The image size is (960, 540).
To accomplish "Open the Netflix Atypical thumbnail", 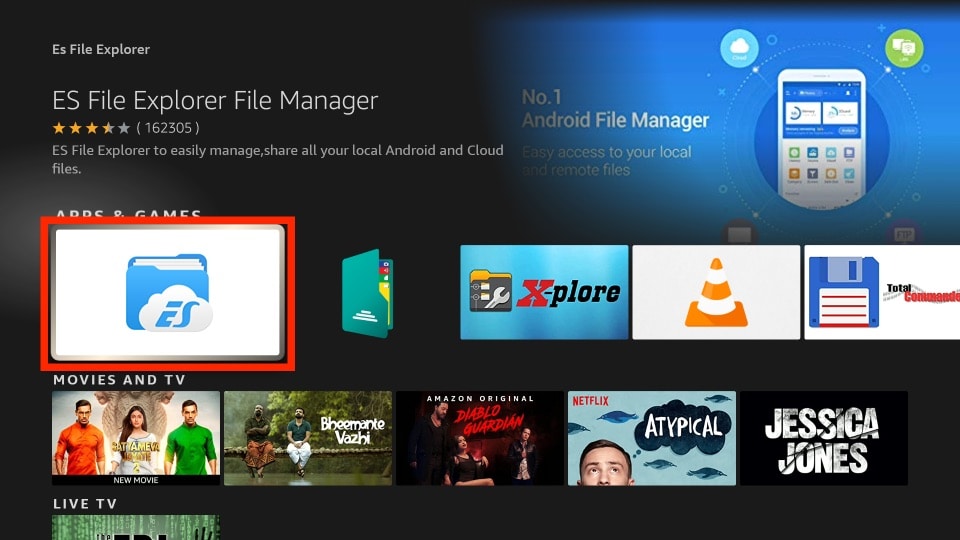I will coord(652,438).
